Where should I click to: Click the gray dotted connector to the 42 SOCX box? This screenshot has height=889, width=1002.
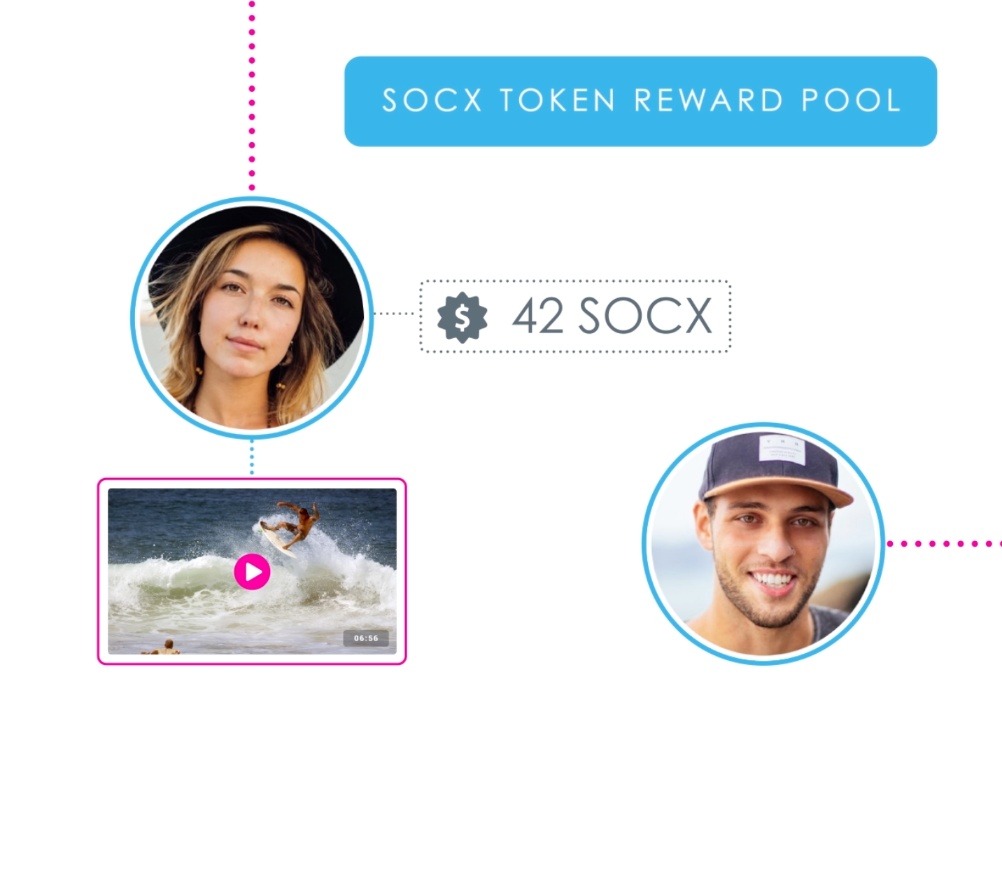[x=396, y=313]
